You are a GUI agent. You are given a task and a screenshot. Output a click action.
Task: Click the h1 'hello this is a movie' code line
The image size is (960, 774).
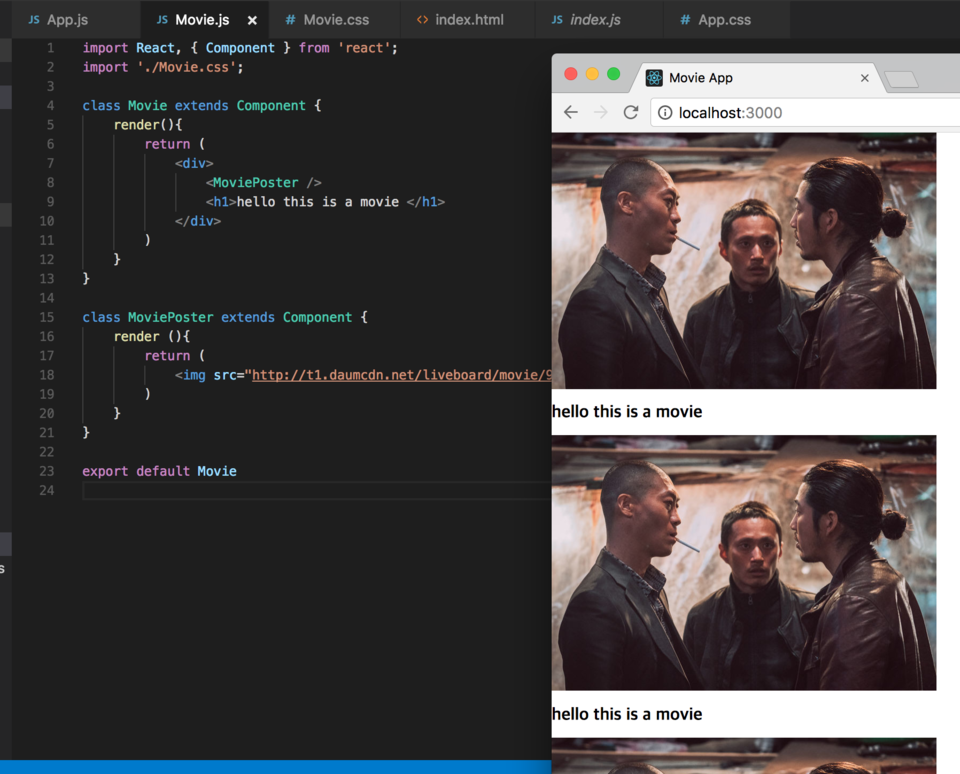(x=325, y=201)
